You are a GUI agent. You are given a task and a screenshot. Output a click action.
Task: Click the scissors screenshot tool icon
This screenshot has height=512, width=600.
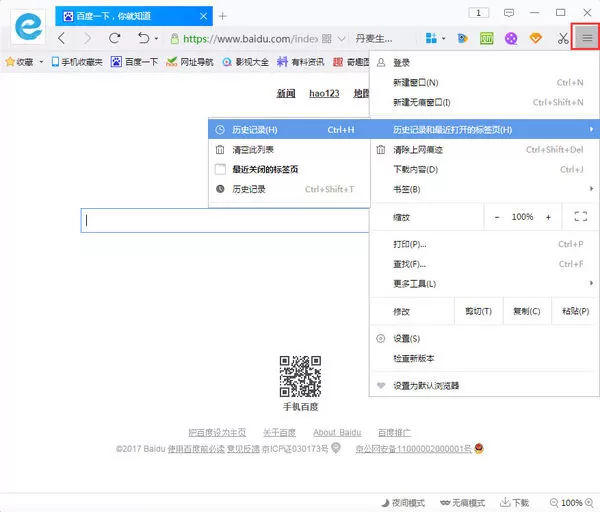pyautogui.click(x=562, y=38)
